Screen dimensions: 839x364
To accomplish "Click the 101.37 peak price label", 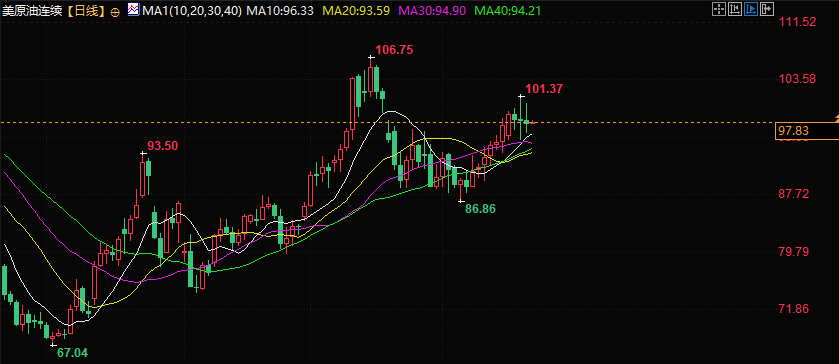I will (x=544, y=89).
